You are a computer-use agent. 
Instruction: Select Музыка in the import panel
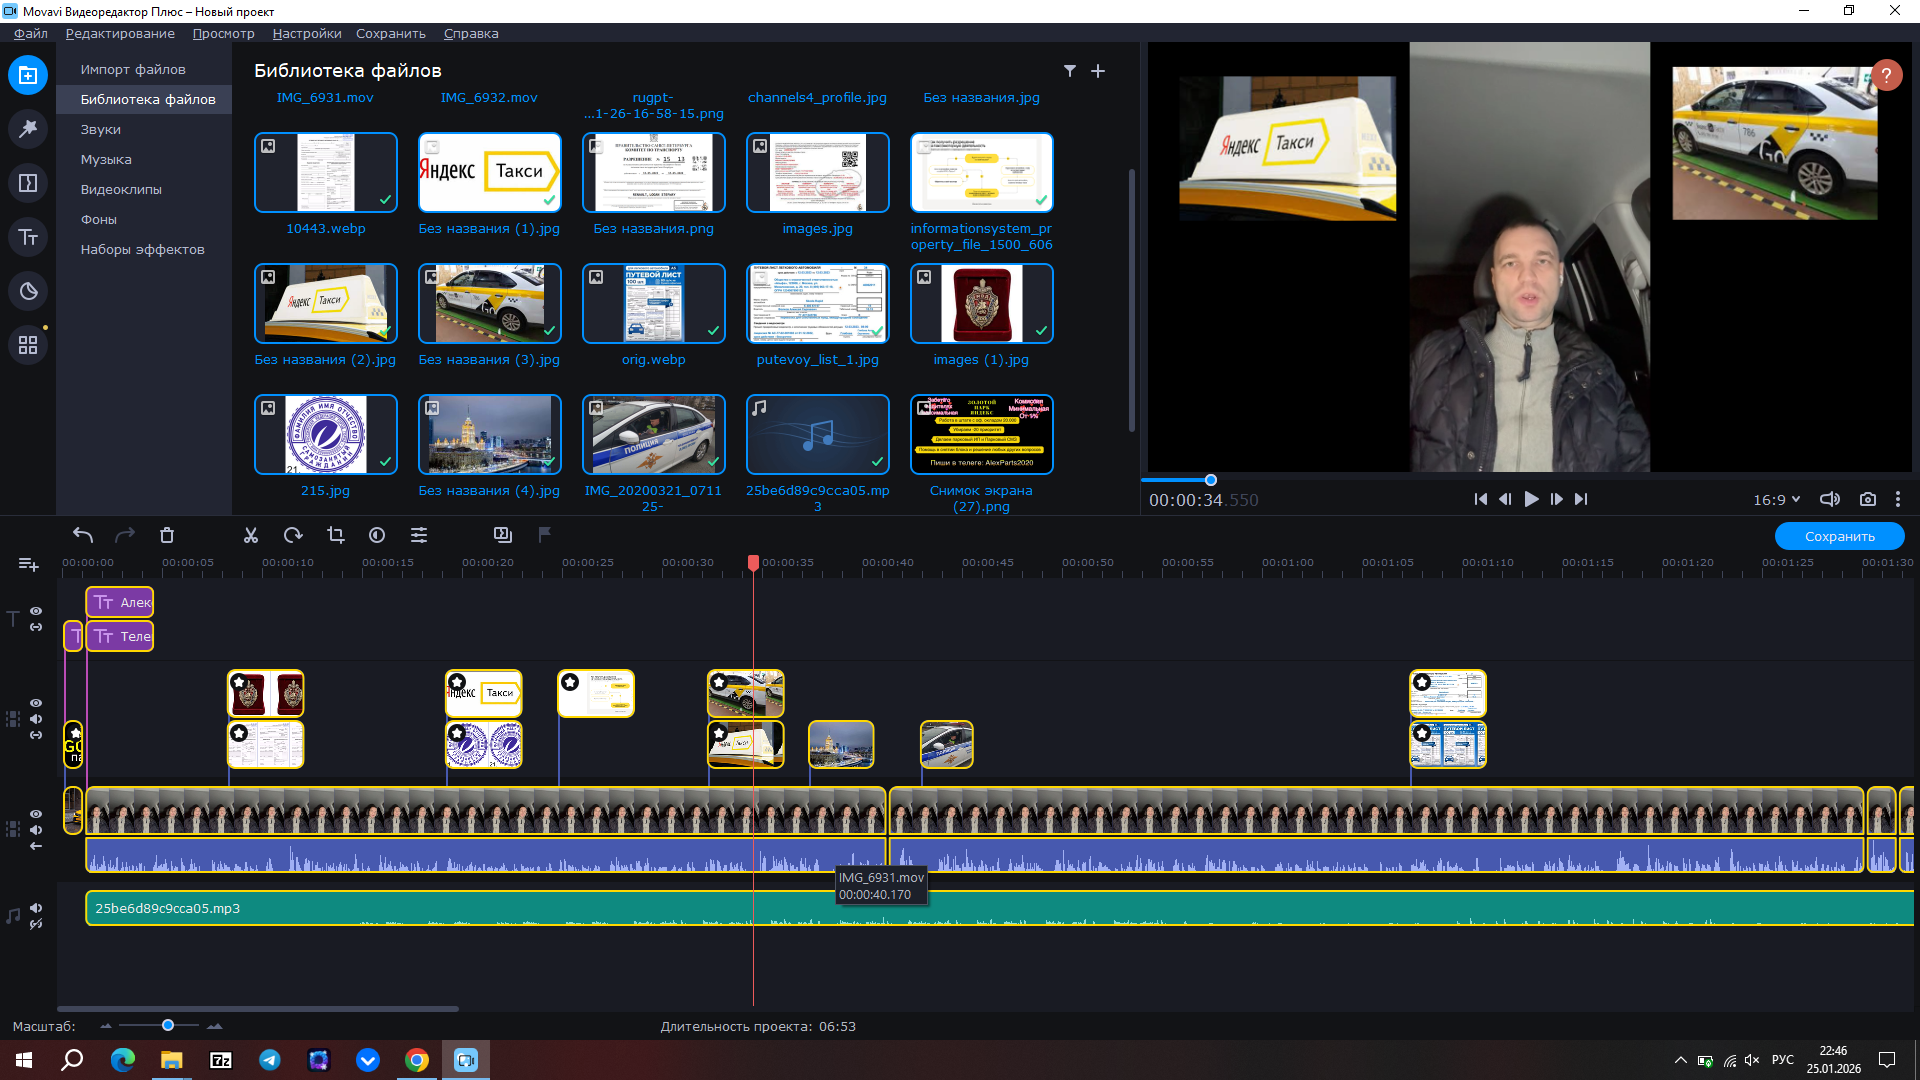[106, 160]
